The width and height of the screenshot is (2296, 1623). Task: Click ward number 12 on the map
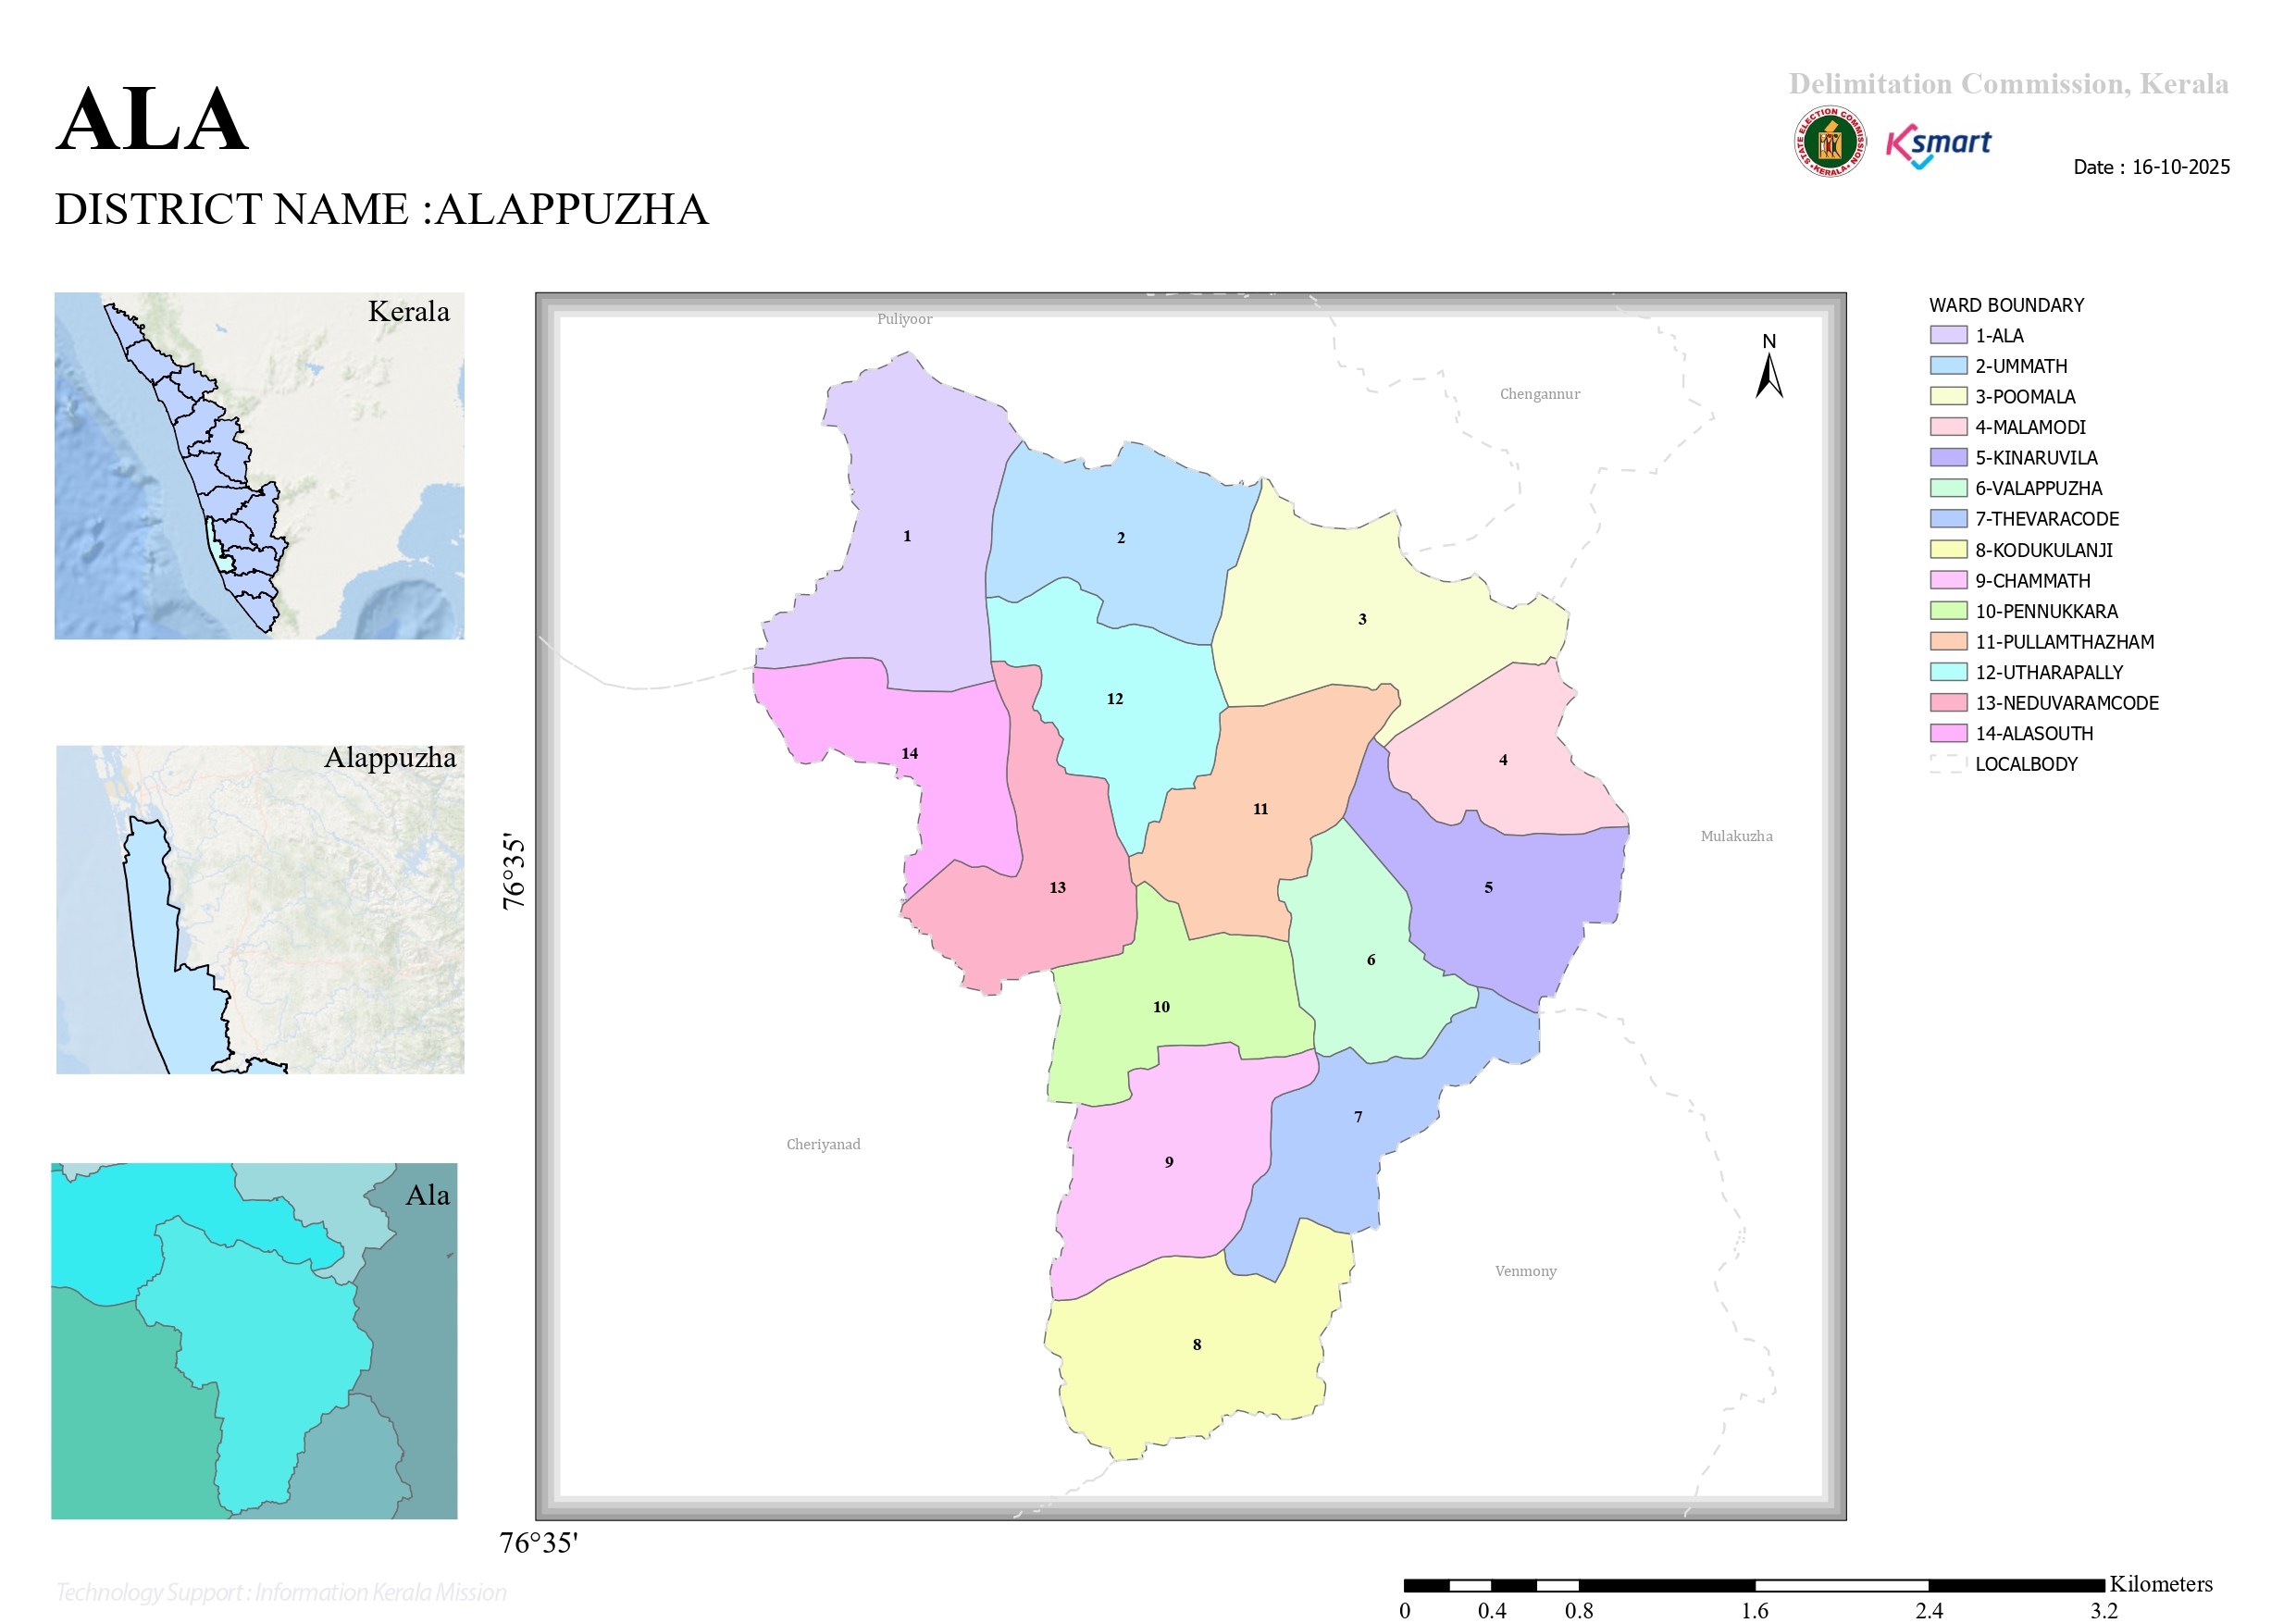(x=1115, y=699)
